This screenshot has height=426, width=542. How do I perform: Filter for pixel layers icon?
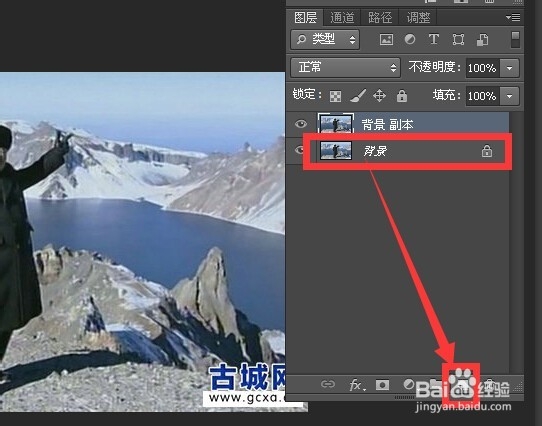point(386,39)
